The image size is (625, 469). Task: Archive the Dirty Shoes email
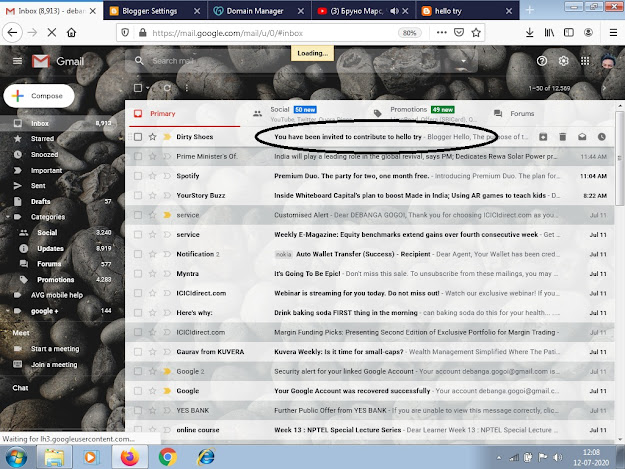click(543, 137)
